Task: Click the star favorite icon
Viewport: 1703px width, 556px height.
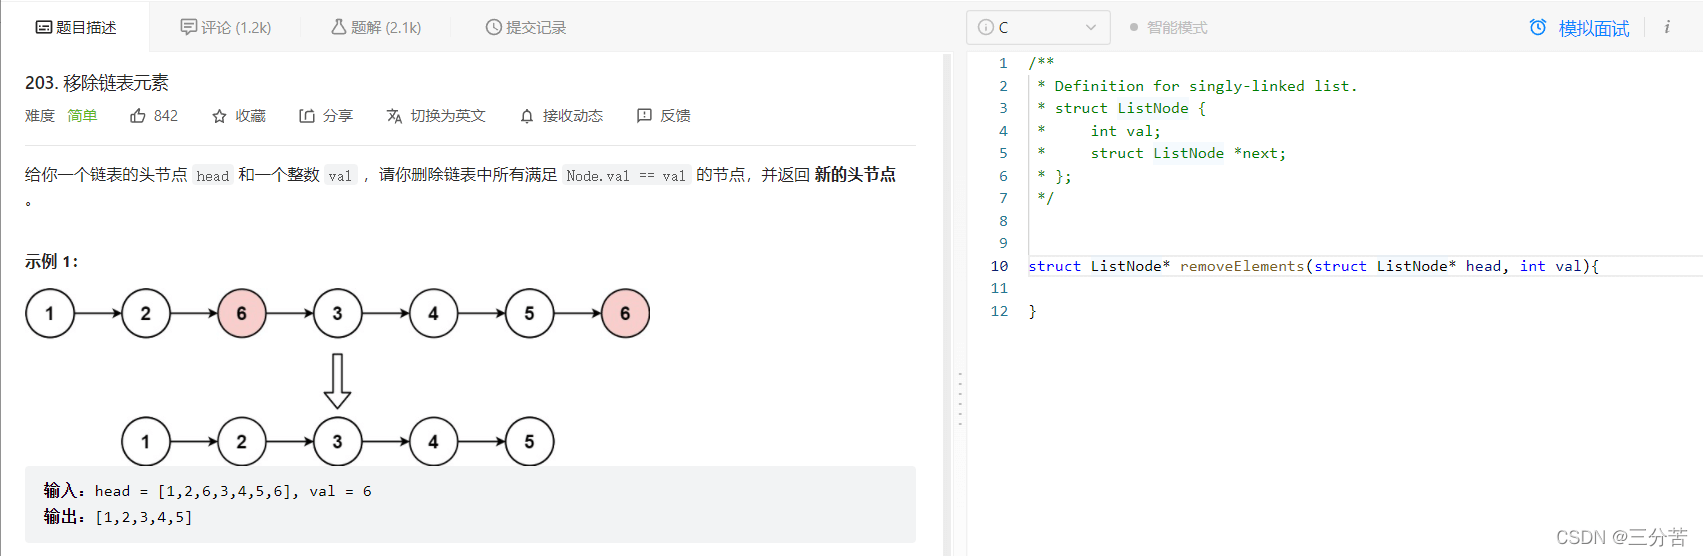Action: [219, 116]
